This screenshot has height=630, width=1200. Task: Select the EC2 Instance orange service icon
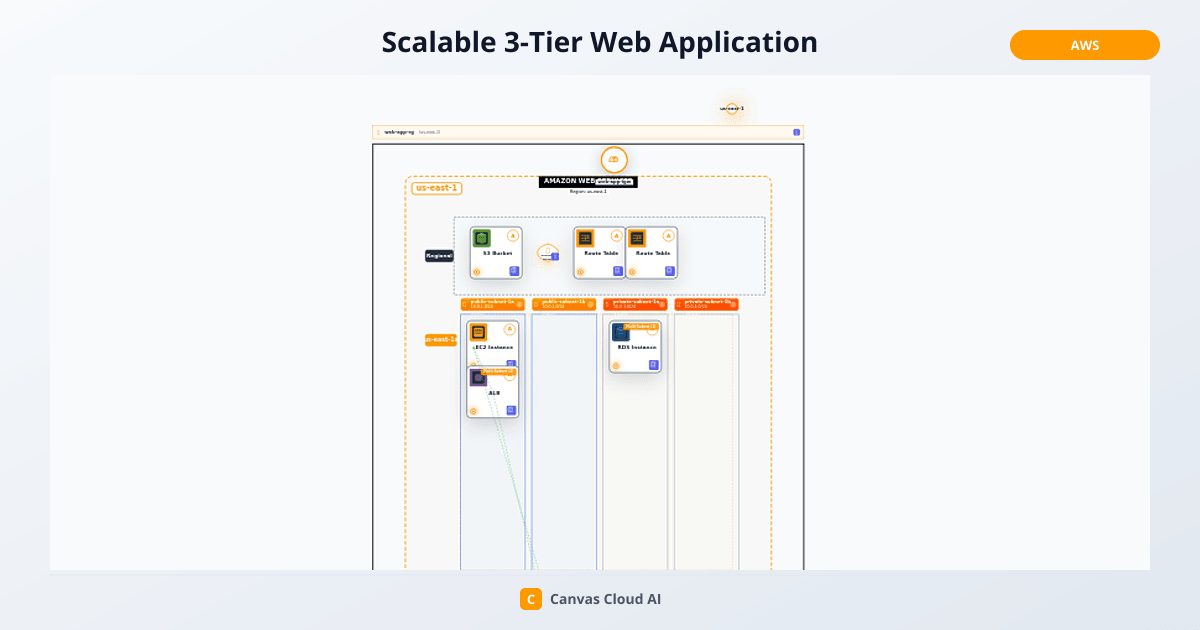tap(478, 332)
